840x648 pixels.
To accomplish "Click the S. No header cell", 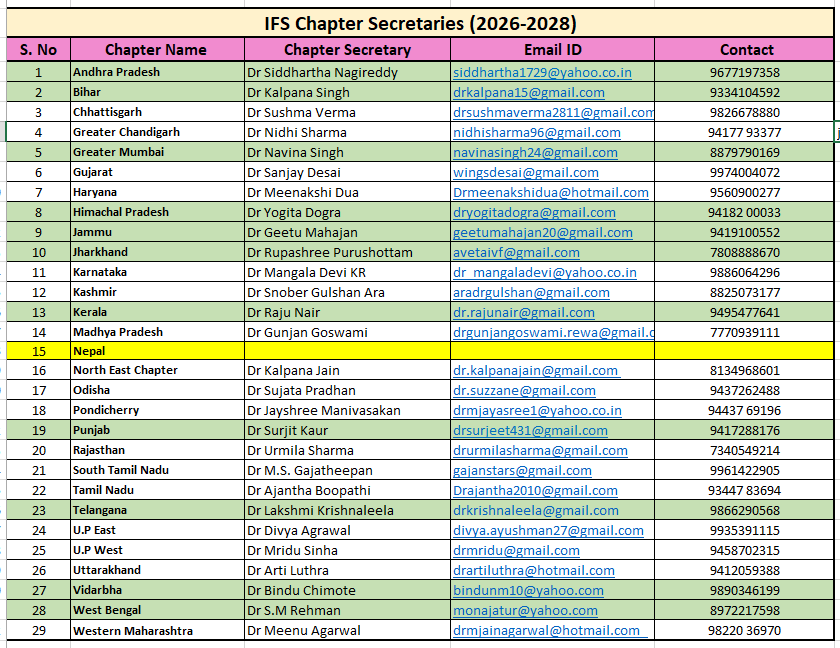I will pyautogui.click(x=38, y=49).
